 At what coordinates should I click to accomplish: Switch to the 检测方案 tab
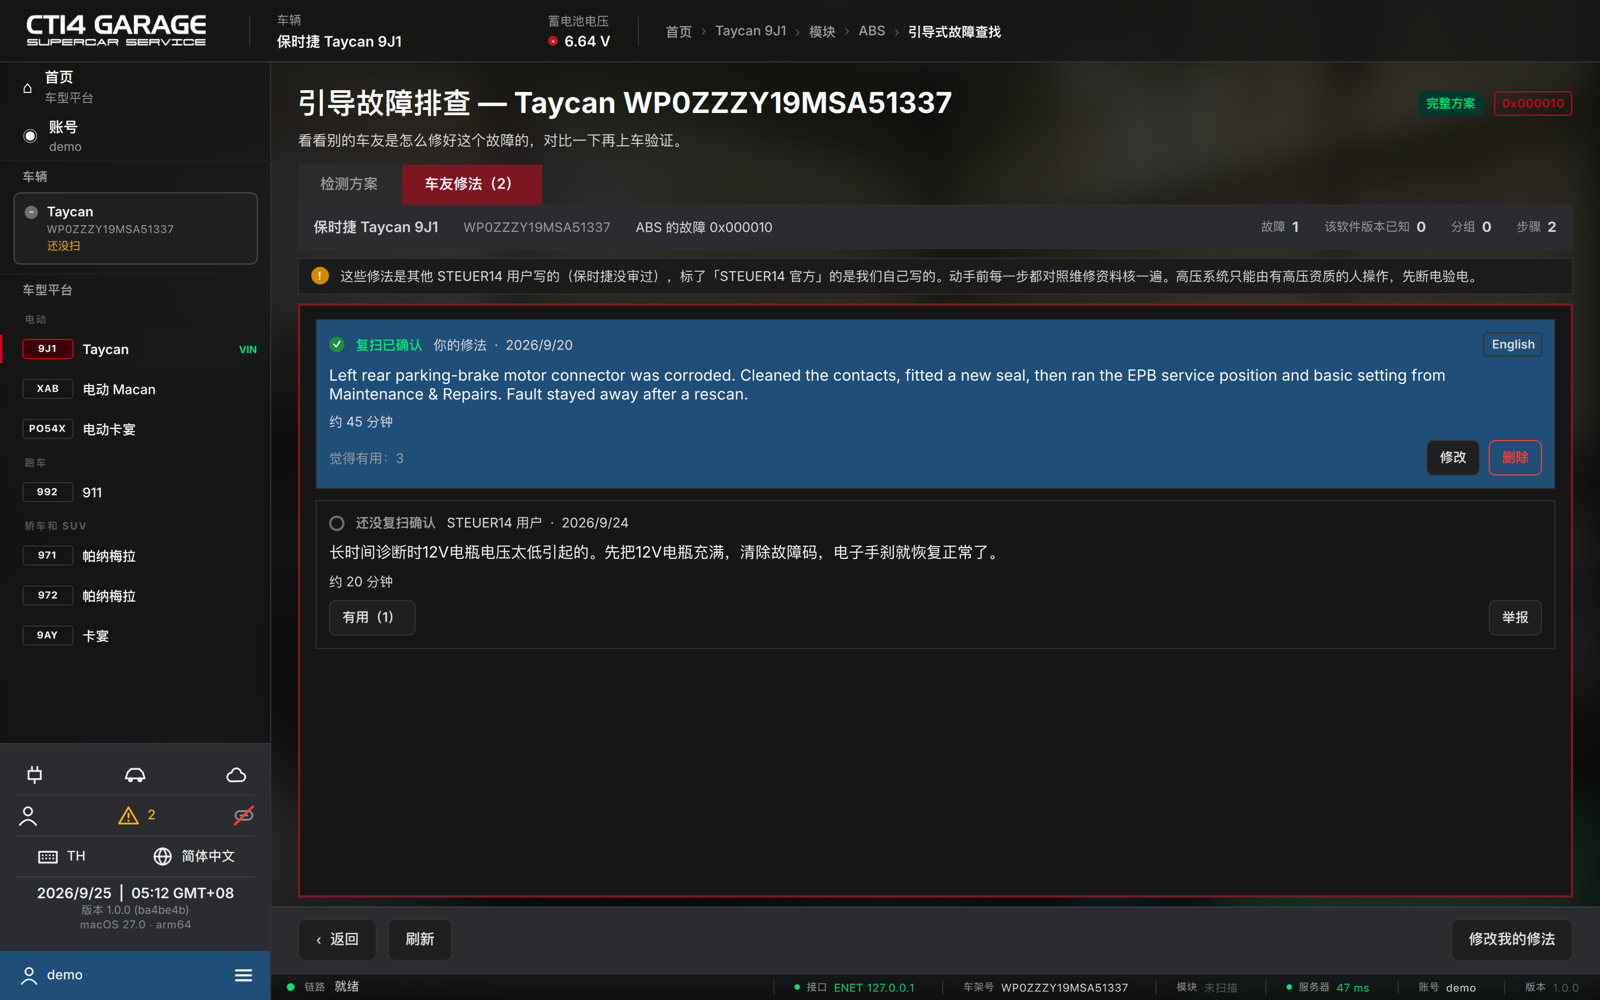(349, 184)
